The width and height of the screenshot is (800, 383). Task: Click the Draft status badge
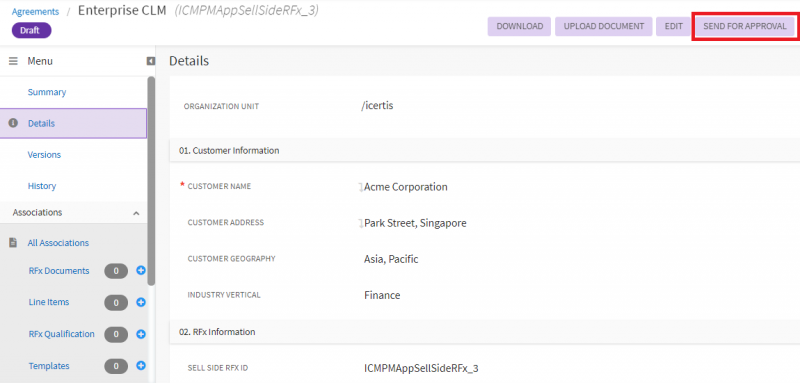tap(32, 30)
